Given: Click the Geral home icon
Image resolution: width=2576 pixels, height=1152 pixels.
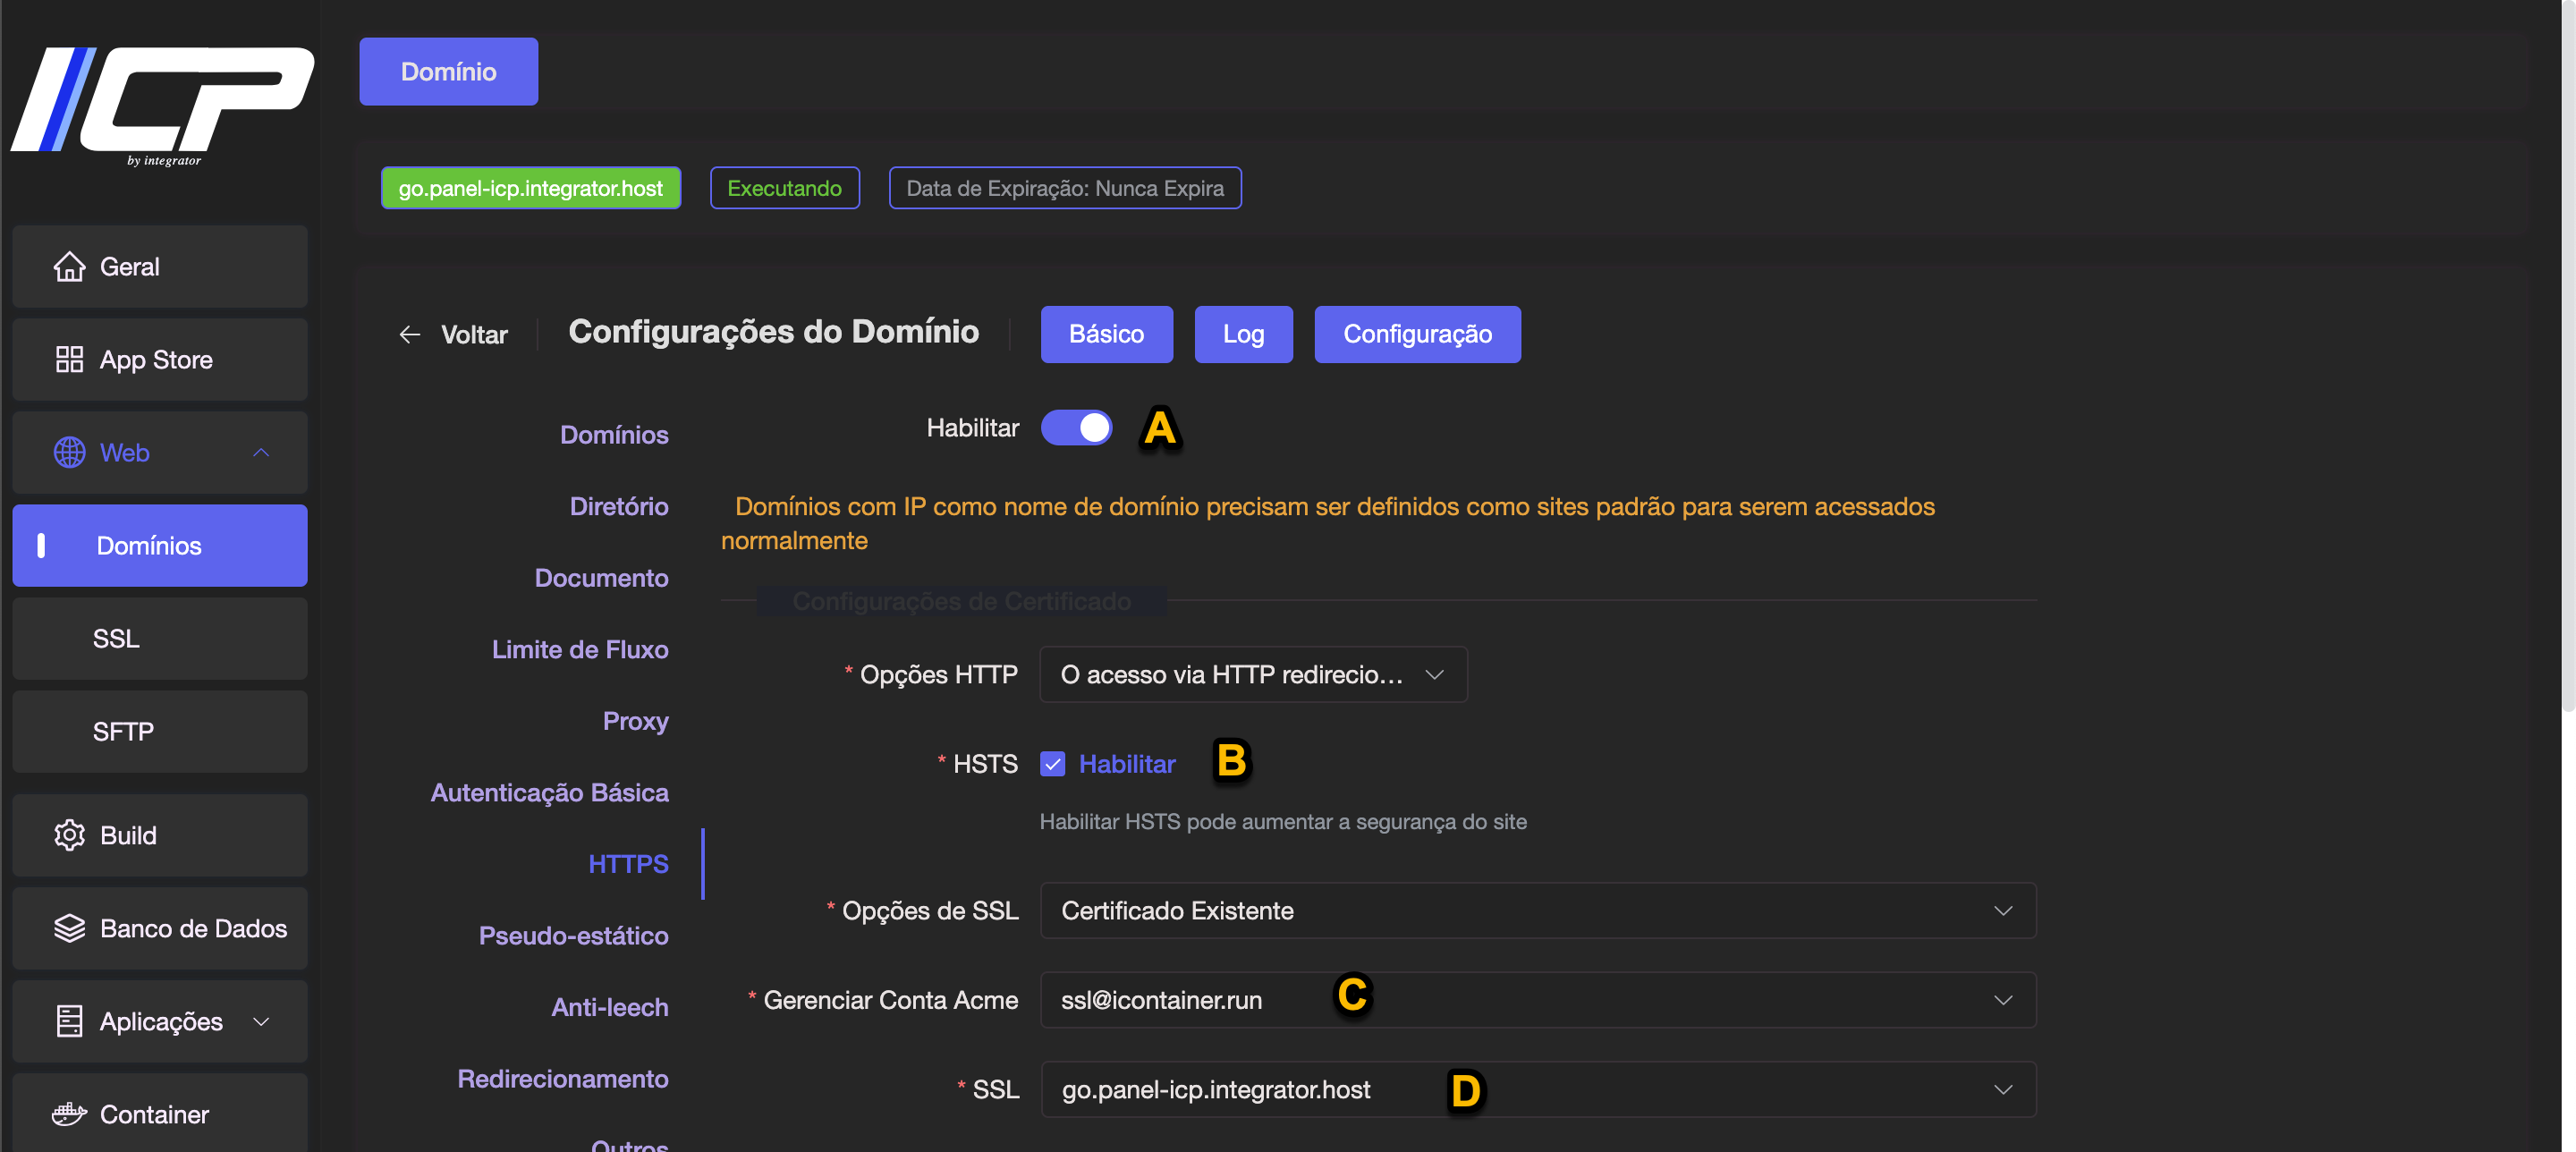Looking at the screenshot, I should pos(69,267).
